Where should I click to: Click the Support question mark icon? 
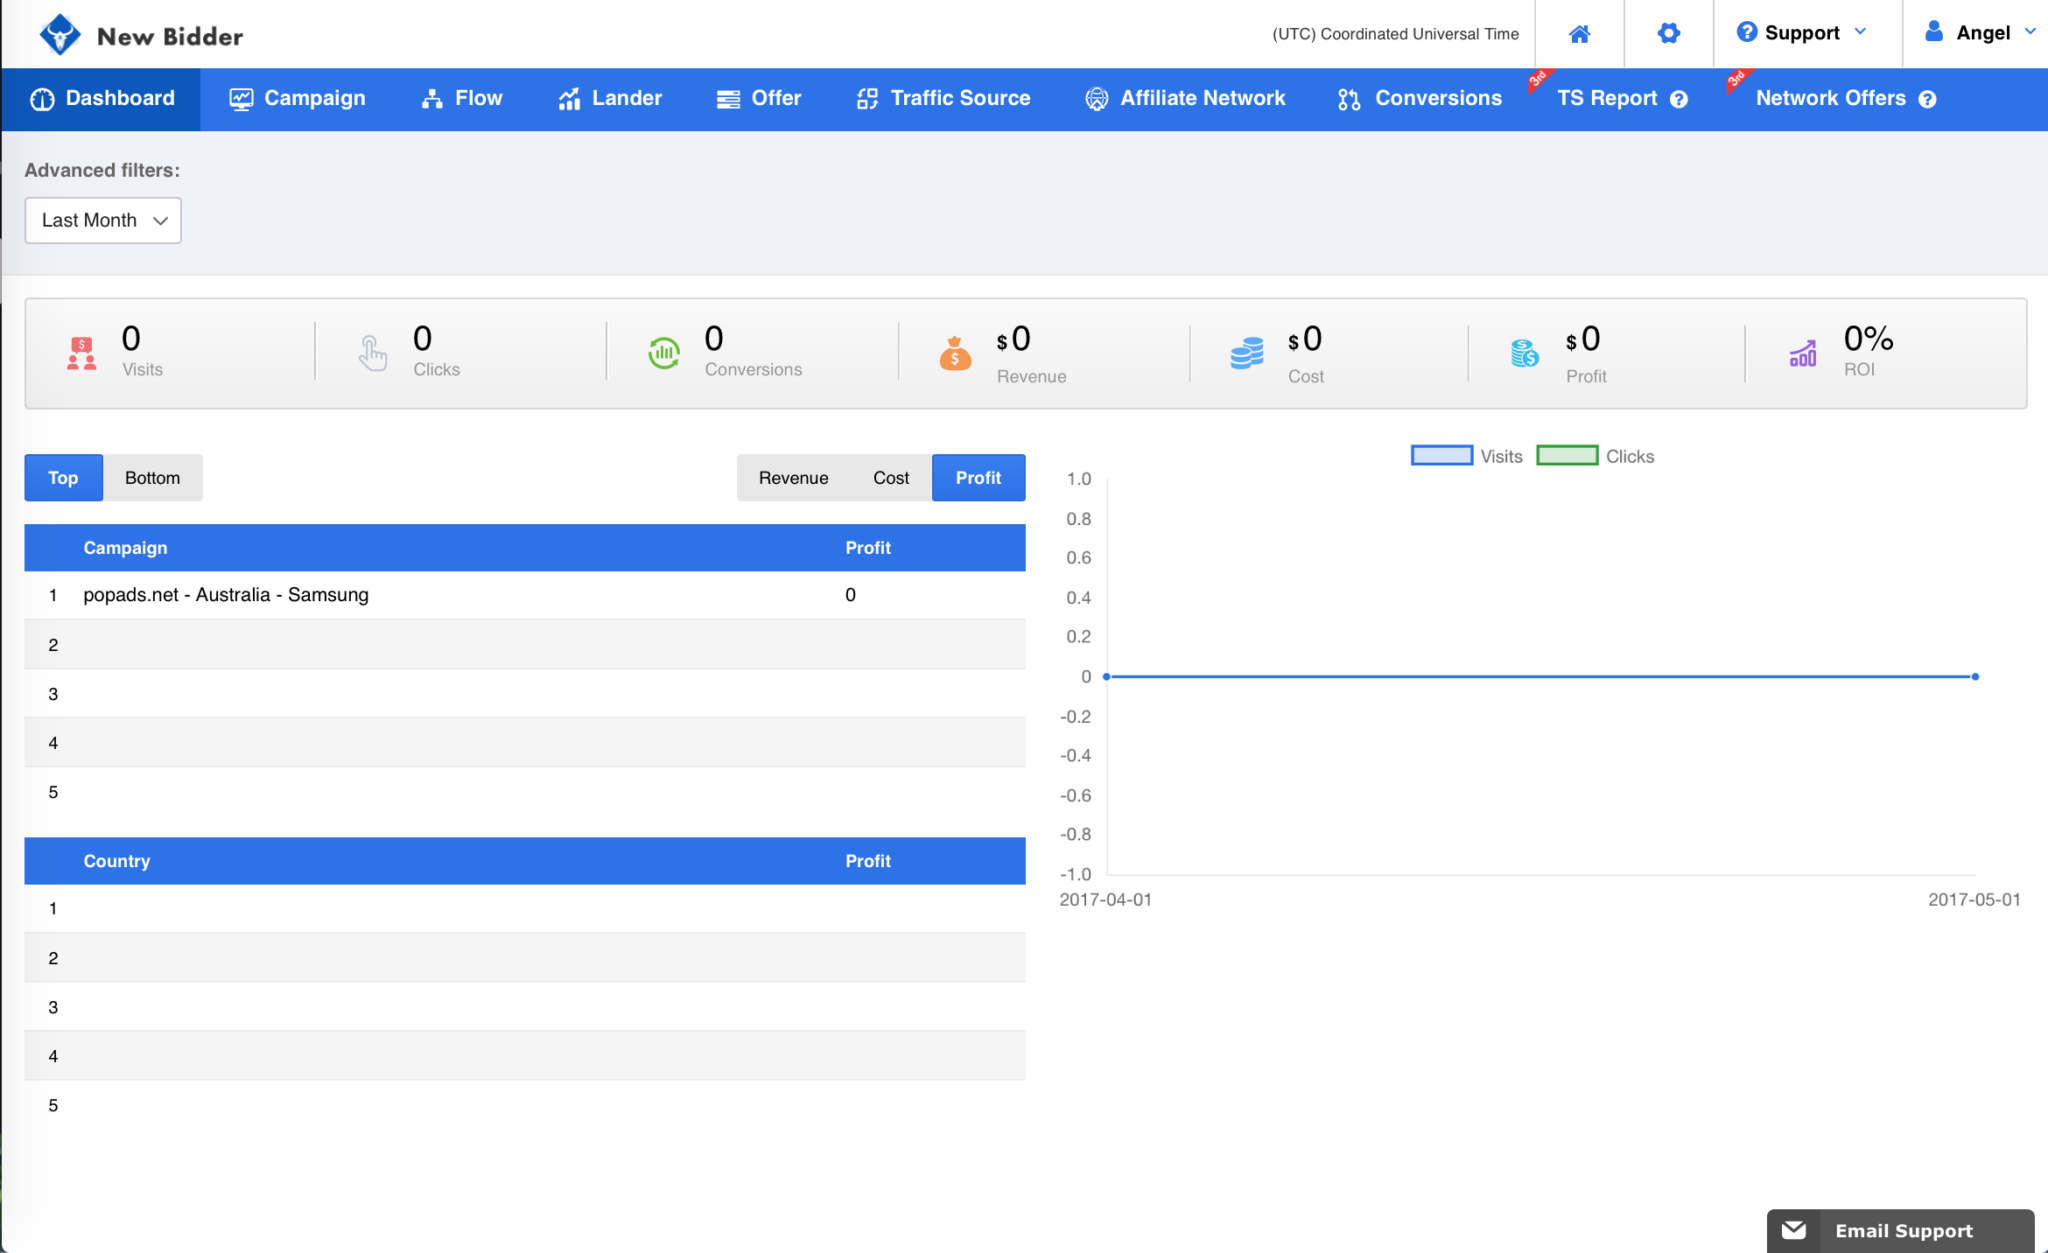pyautogui.click(x=1746, y=32)
